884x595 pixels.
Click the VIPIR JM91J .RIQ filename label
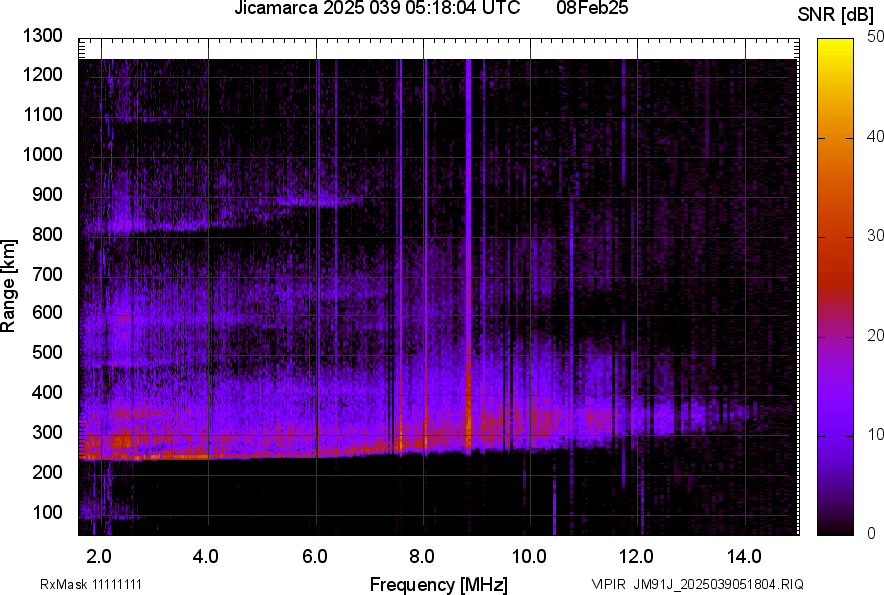[x=697, y=584]
